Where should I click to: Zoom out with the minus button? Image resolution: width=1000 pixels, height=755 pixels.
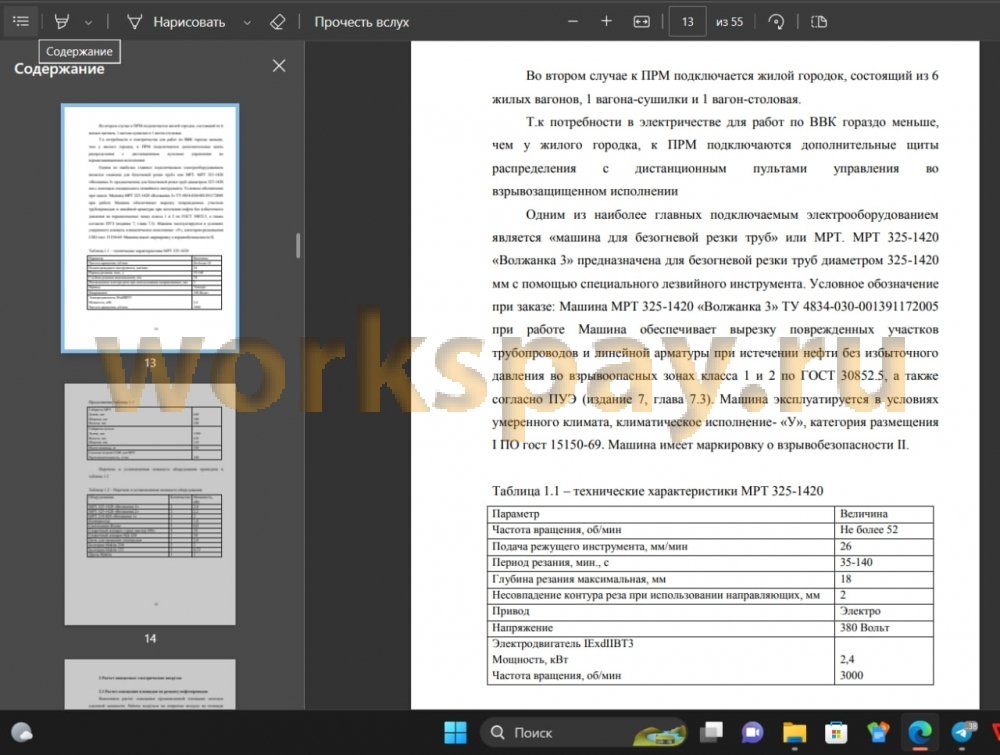pyautogui.click(x=573, y=22)
